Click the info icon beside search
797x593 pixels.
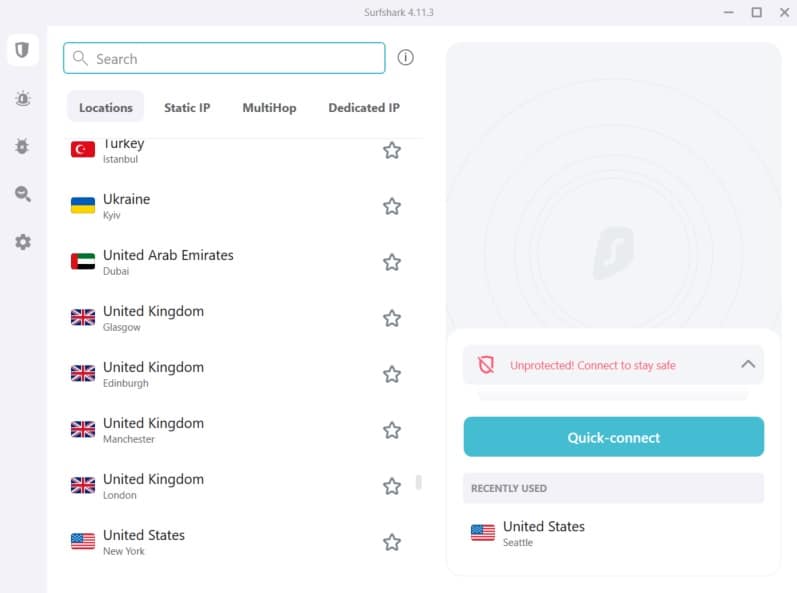pos(405,57)
